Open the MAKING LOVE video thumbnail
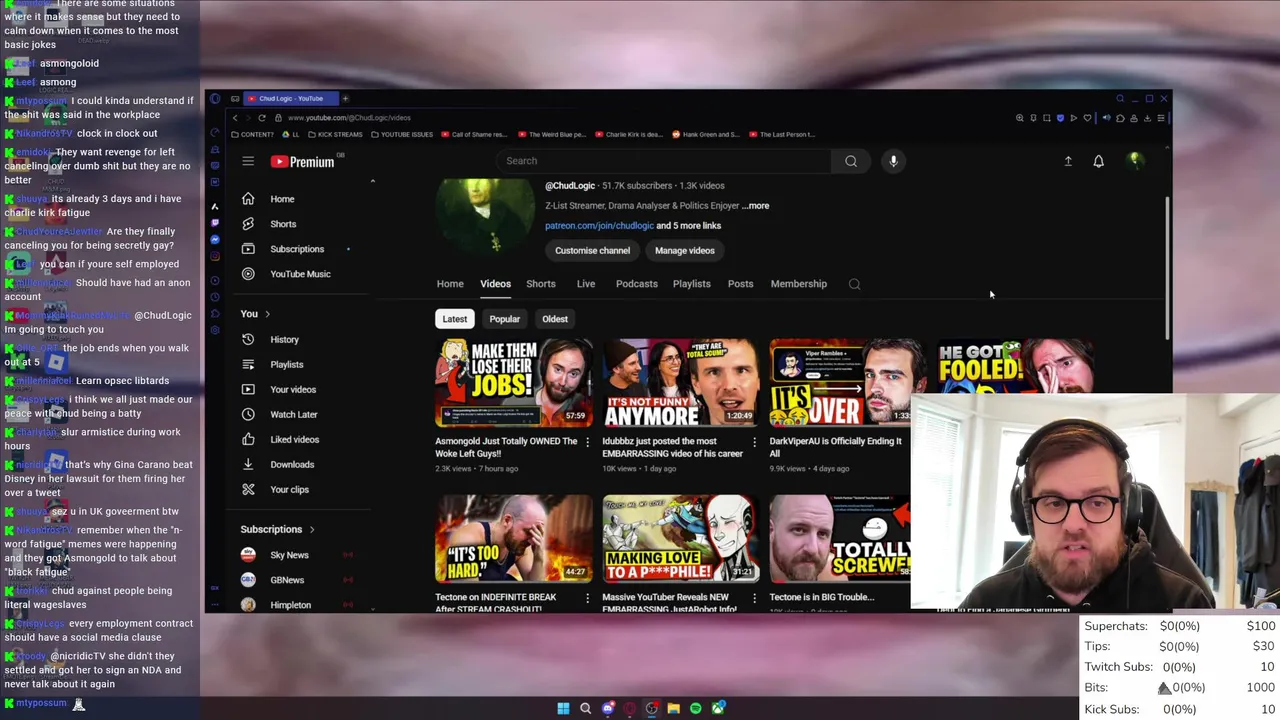Viewport: 1280px width, 720px height. 681,539
